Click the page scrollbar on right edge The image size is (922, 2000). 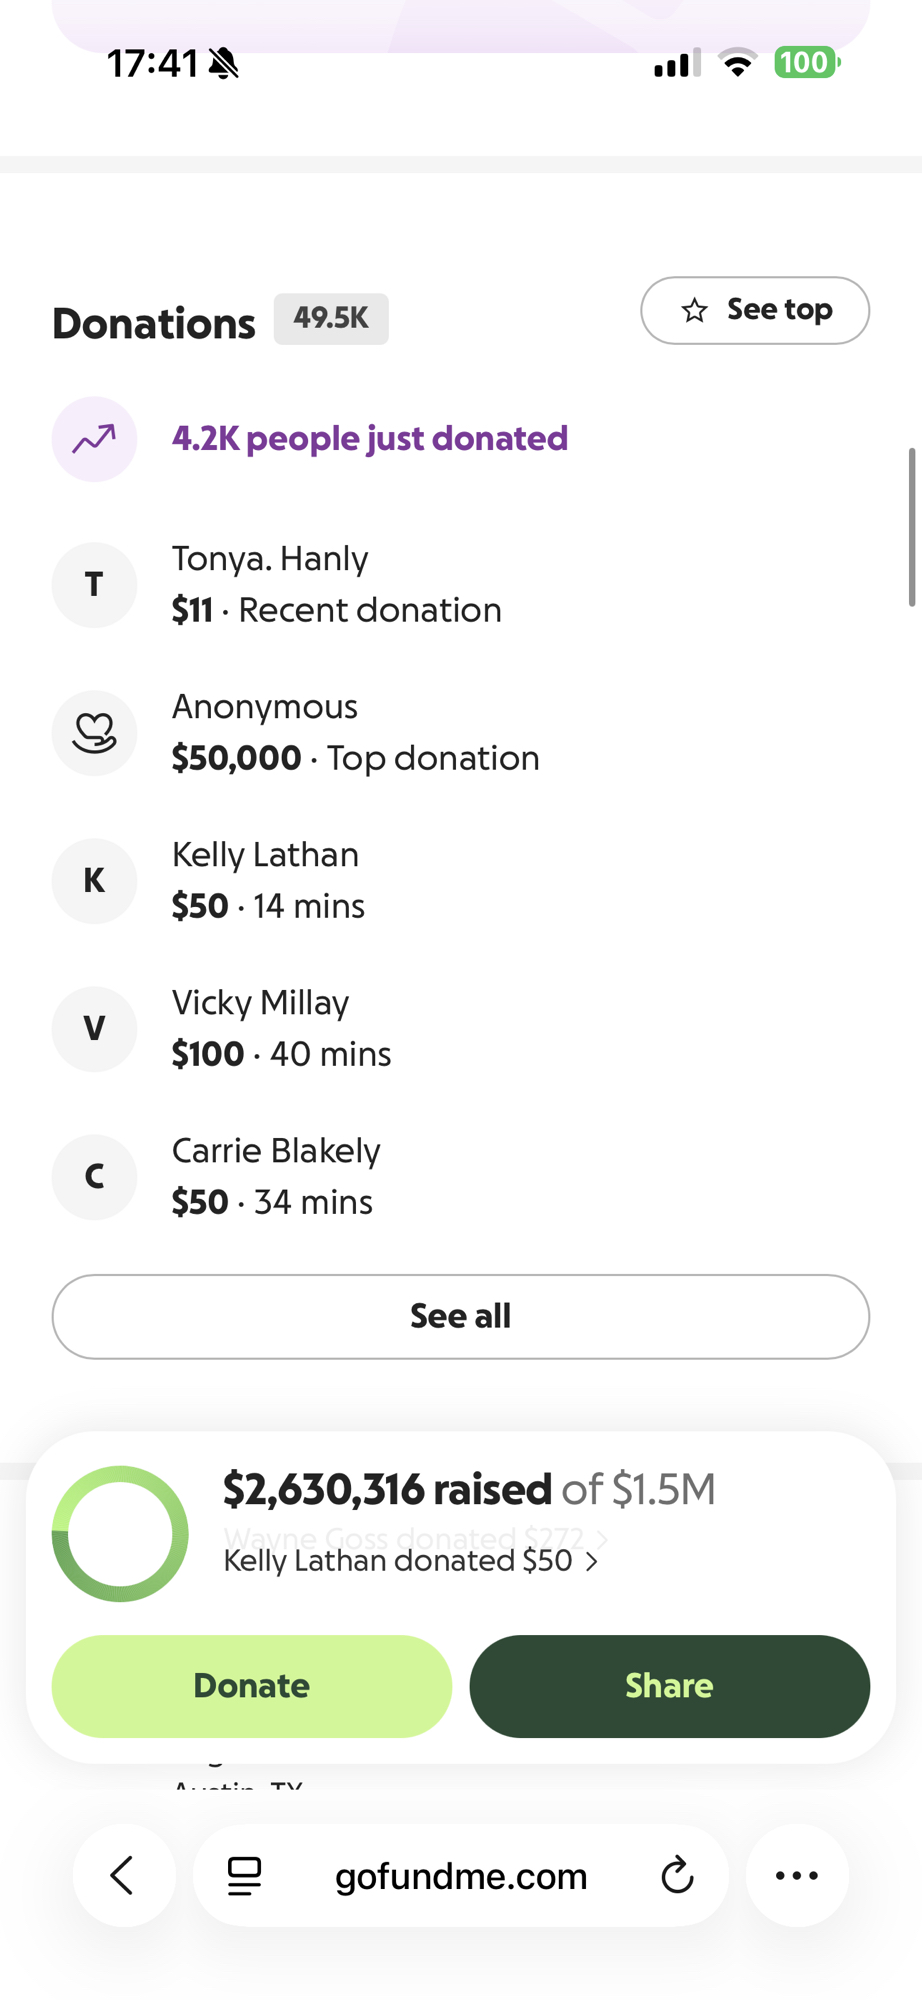[x=912, y=527]
